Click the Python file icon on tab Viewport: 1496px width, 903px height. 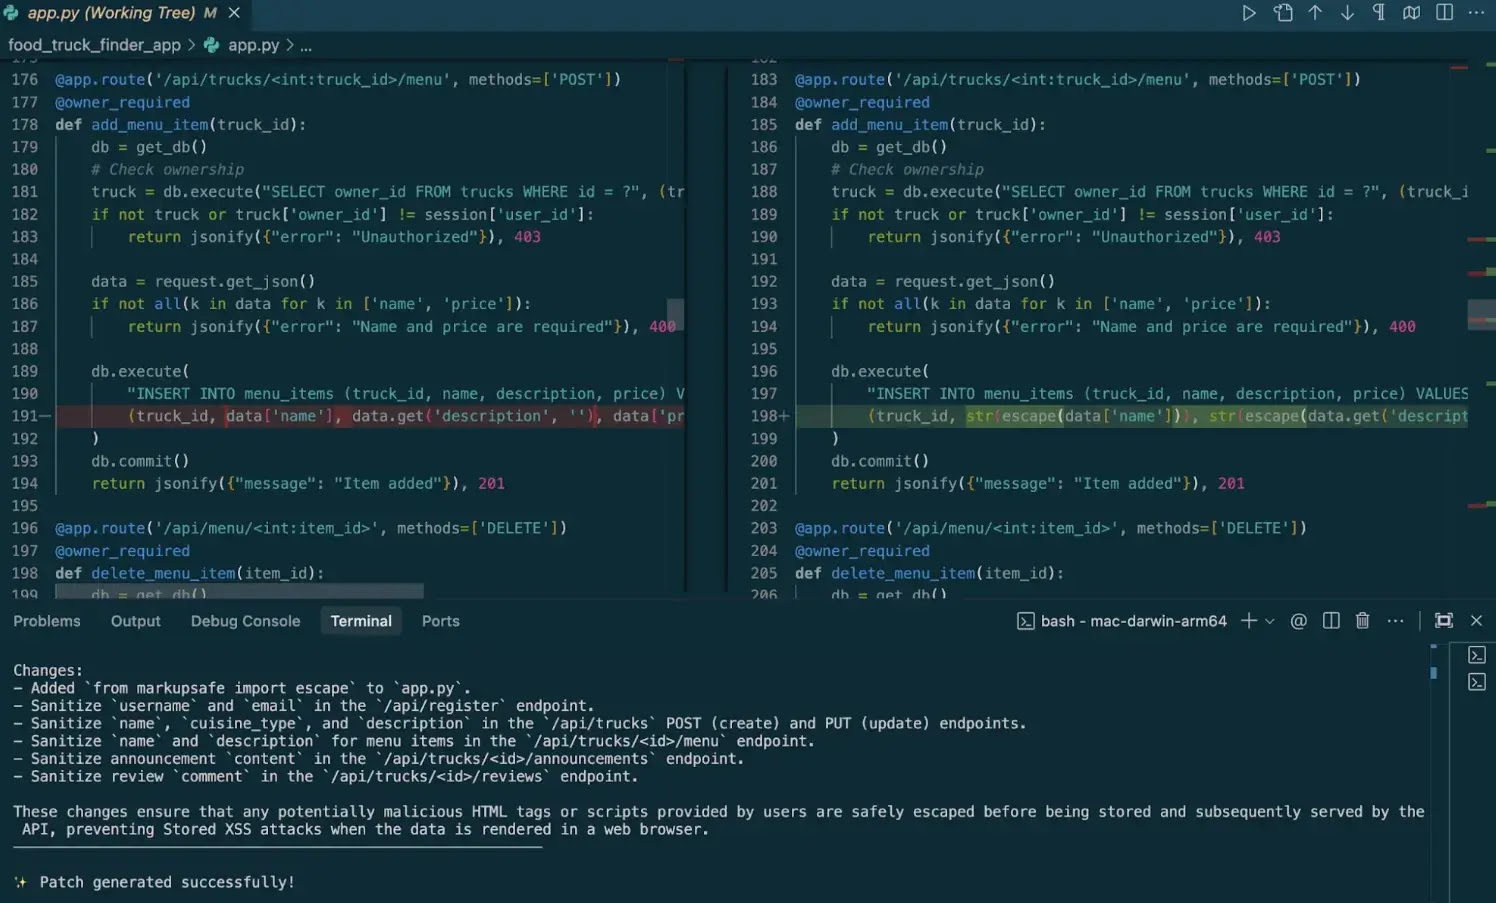tap(11, 13)
